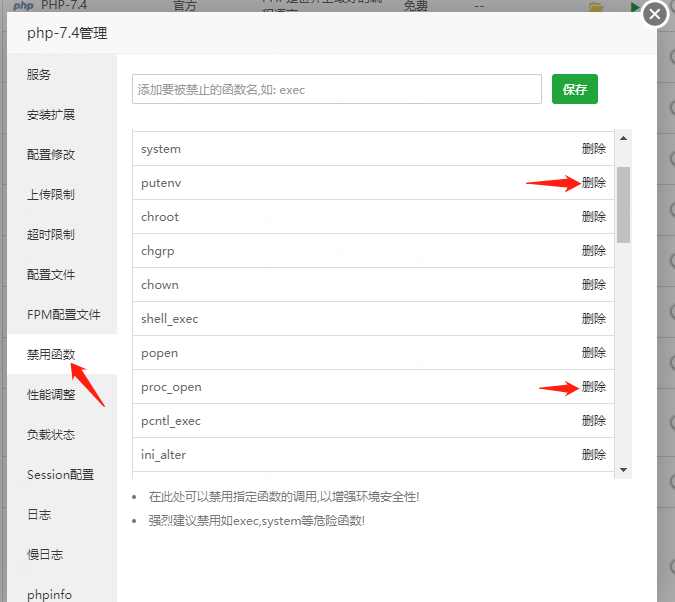Viewport: 675px width, 602px height.
Task: Click the scrollbar down arrow
Action: click(x=623, y=469)
